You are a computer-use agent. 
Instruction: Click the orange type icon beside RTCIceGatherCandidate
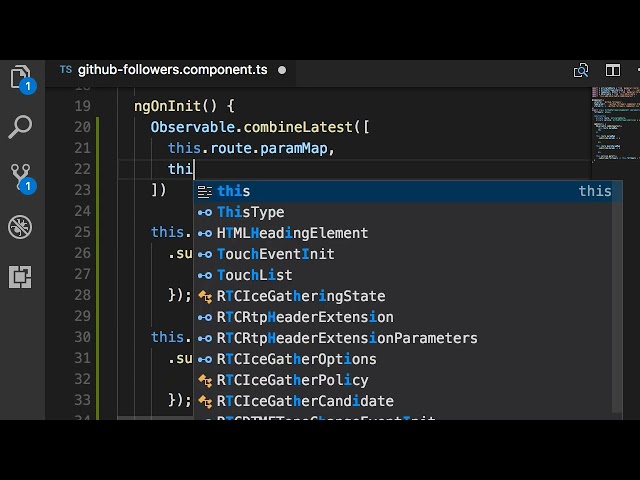coord(205,402)
